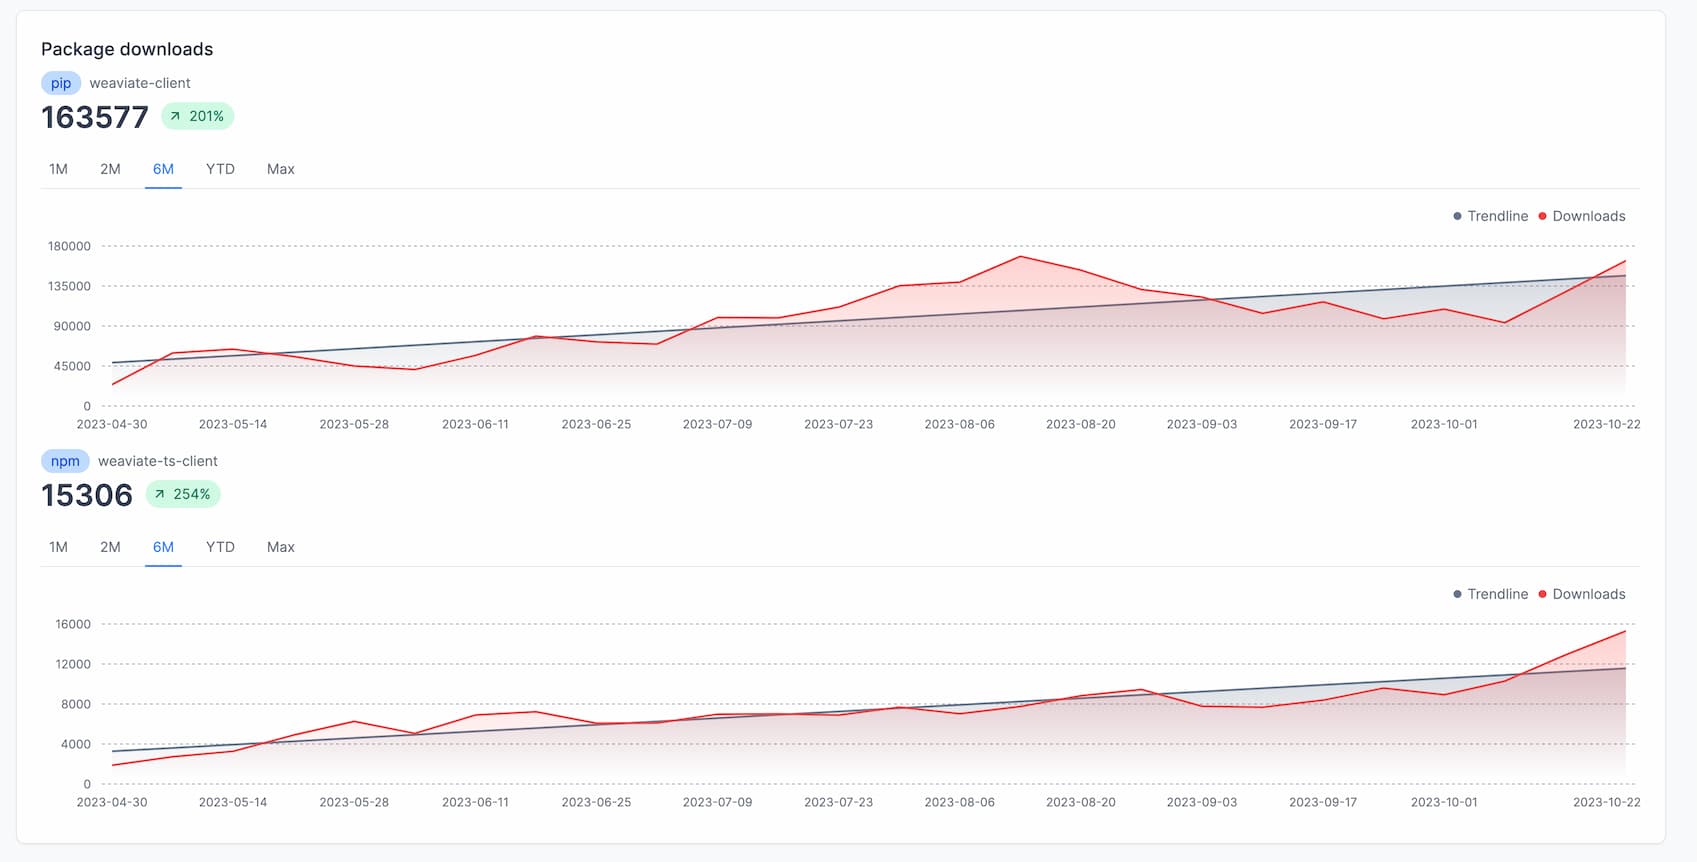Image resolution: width=1697 pixels, height=862 pixels.
Task: Toggle Downloads legend in pip chart
Action: (x=1582, y=216)
